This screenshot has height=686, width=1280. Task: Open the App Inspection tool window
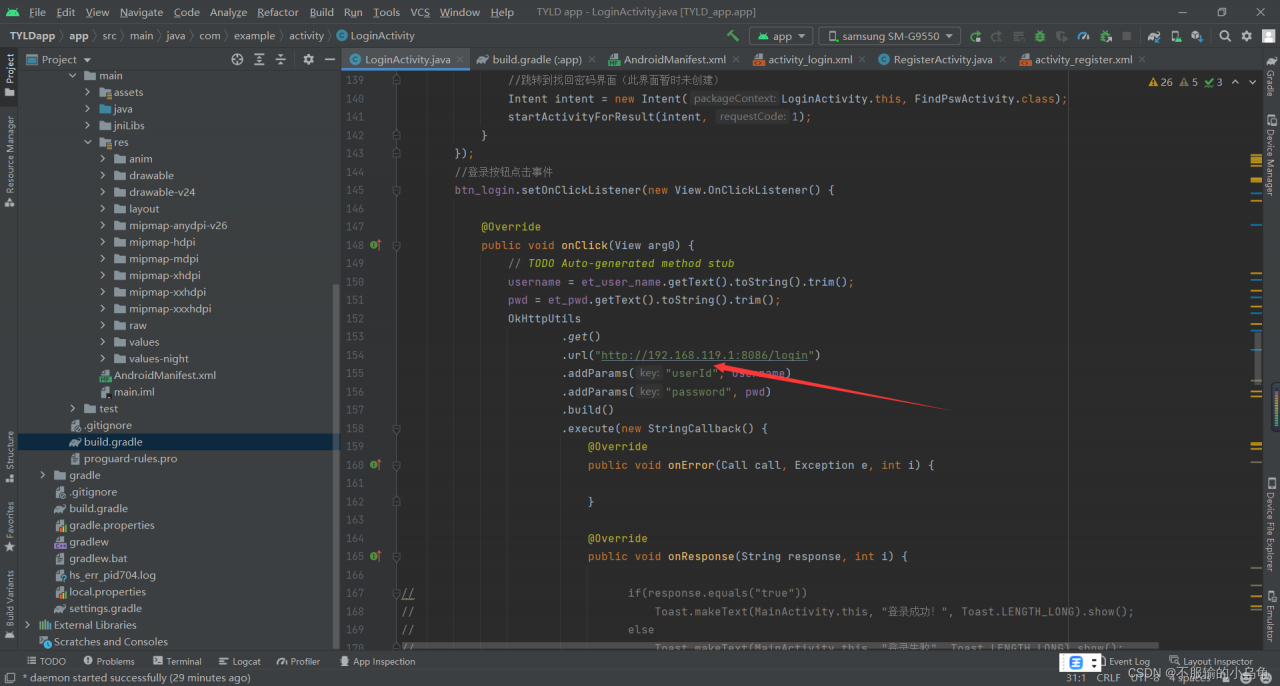377,661
